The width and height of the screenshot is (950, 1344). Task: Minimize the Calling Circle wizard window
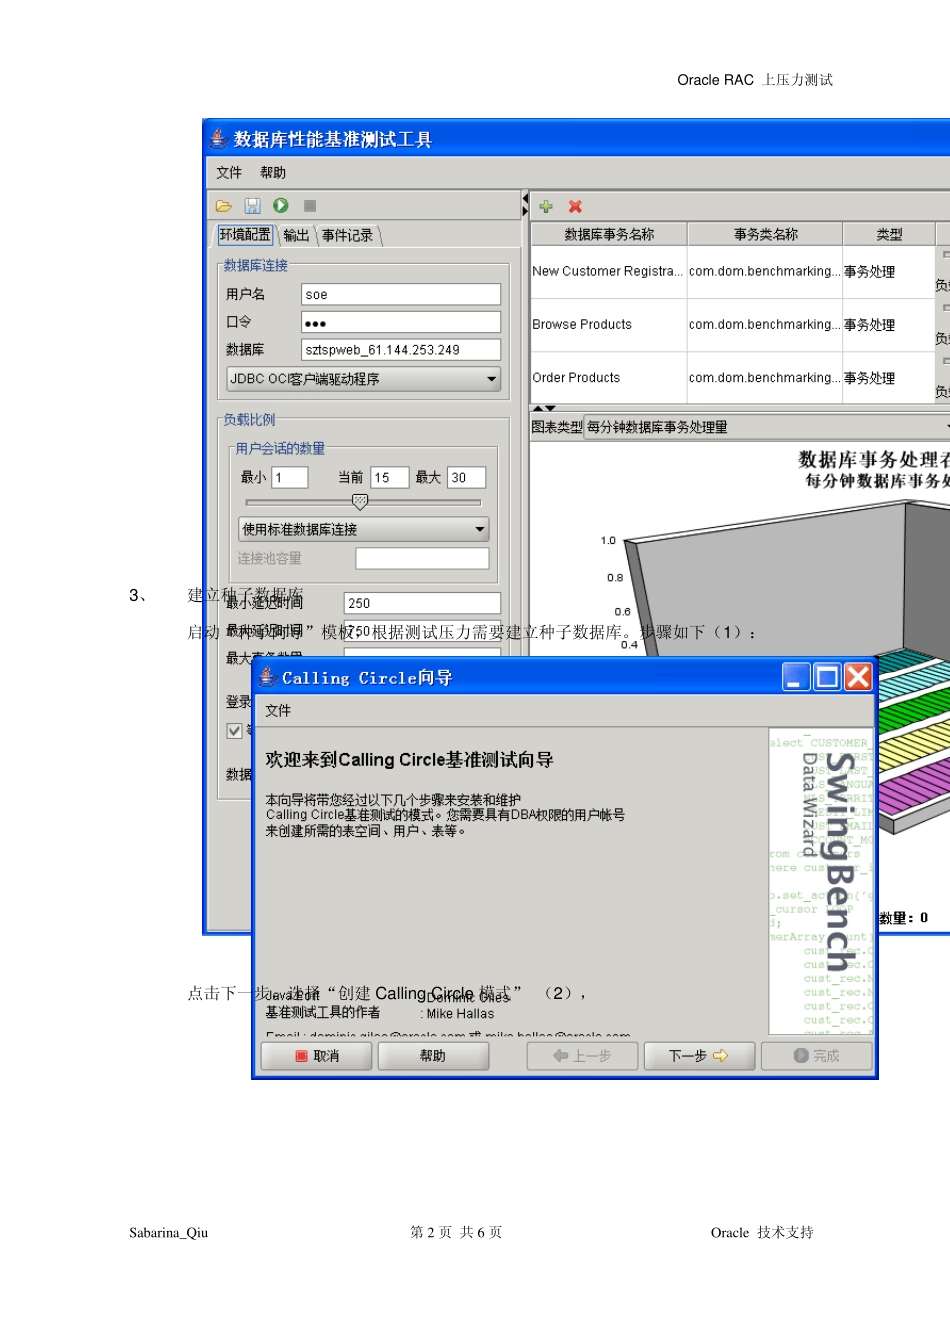pos(796,677)
